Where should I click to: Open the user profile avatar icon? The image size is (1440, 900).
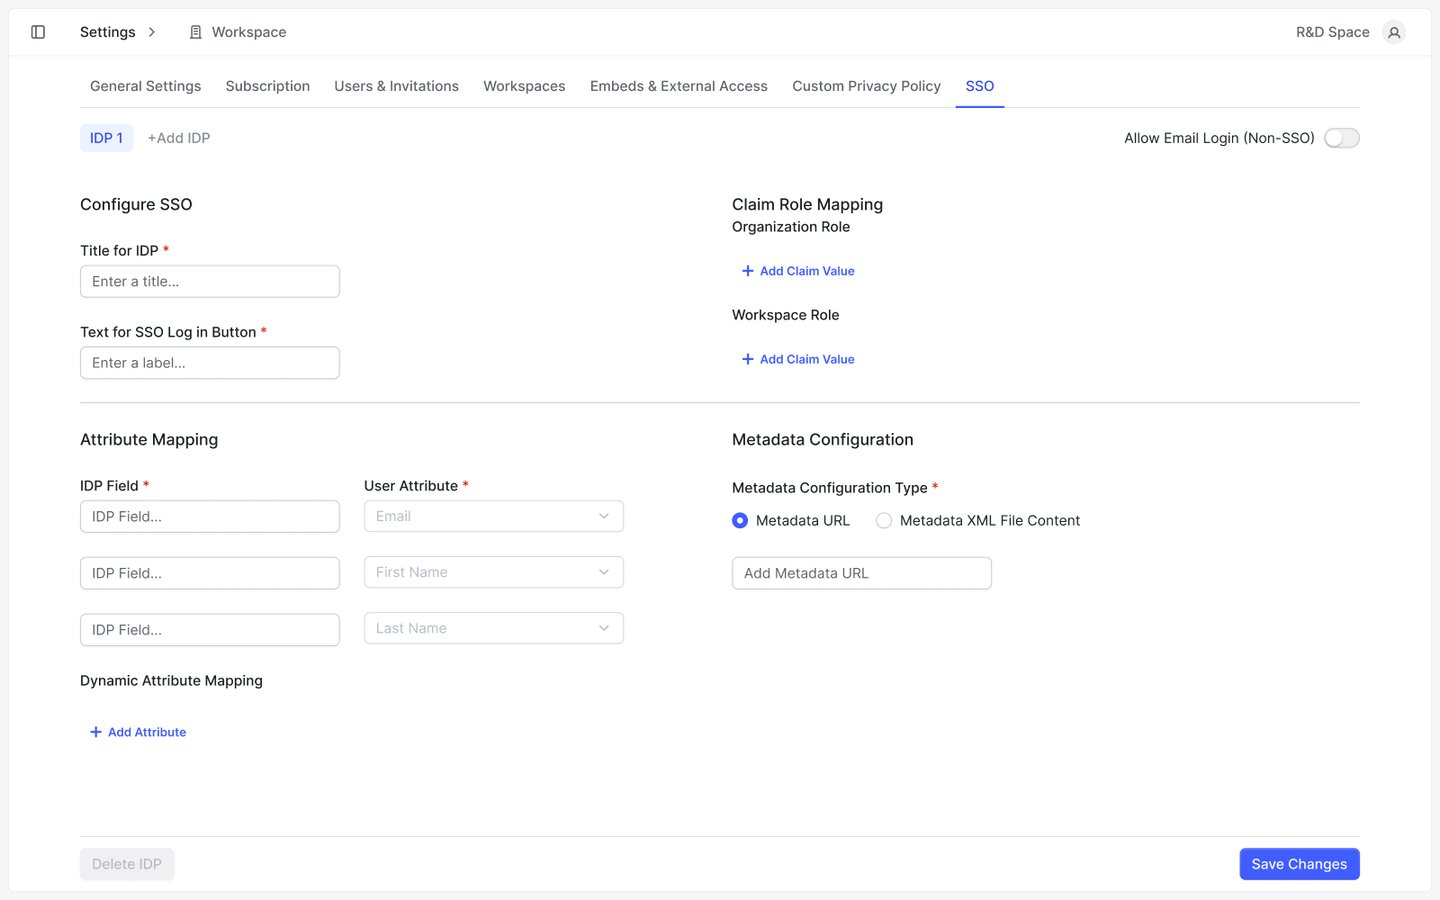(1394, 32)
